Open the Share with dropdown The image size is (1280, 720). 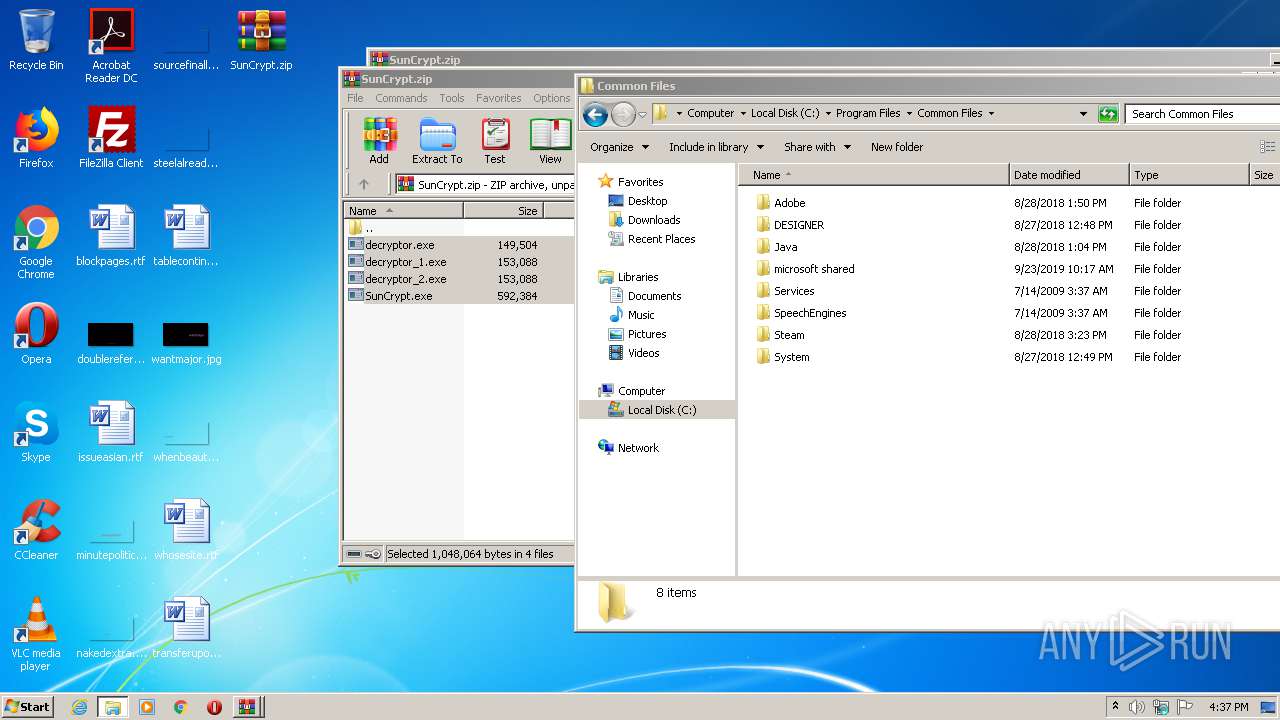pos(817,147)
